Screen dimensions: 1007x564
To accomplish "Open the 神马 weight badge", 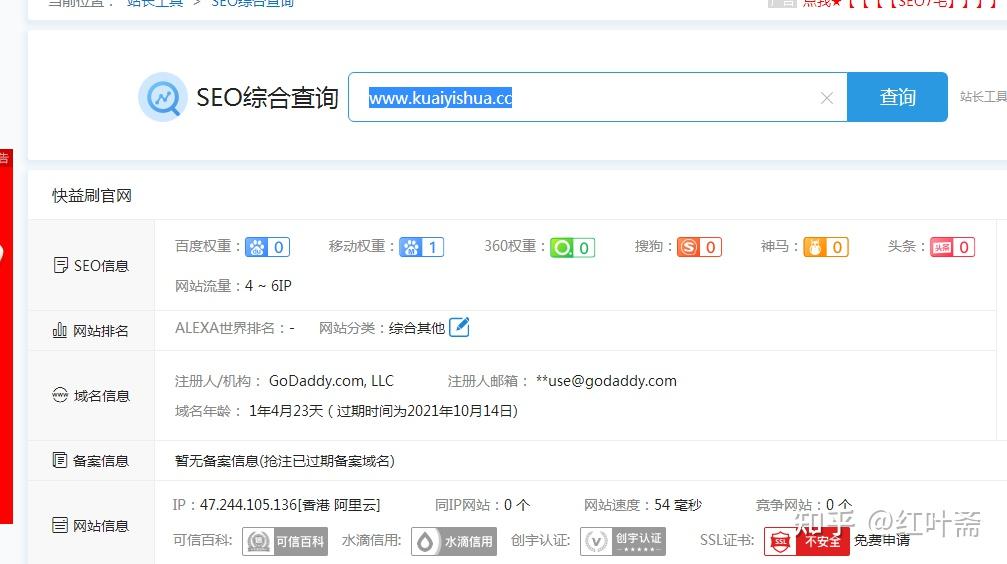I will [x=826, y=247].
